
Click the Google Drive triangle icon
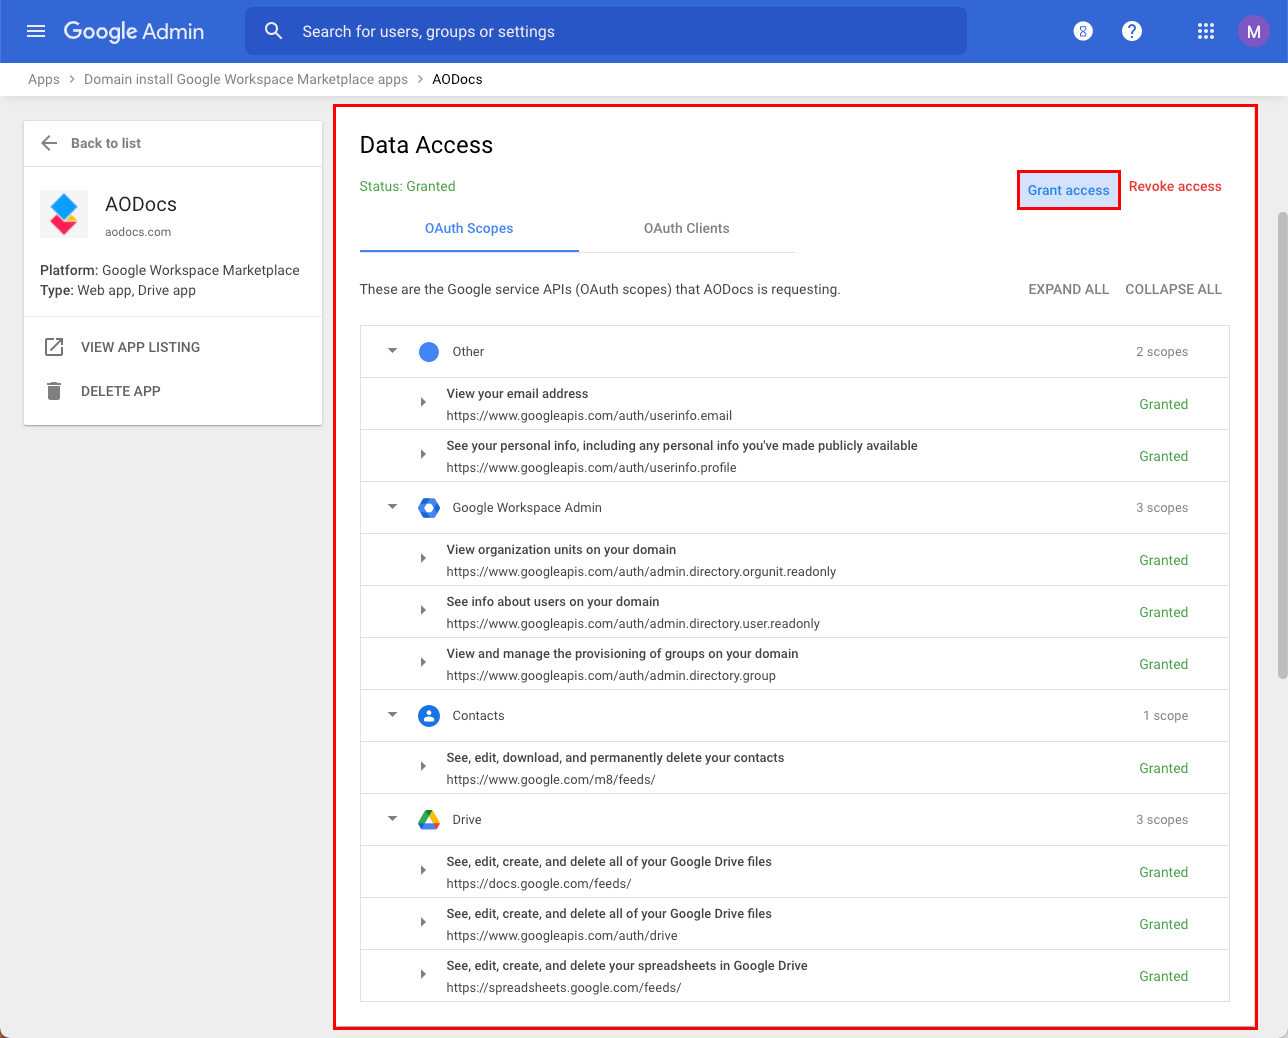tap(429, 820)
